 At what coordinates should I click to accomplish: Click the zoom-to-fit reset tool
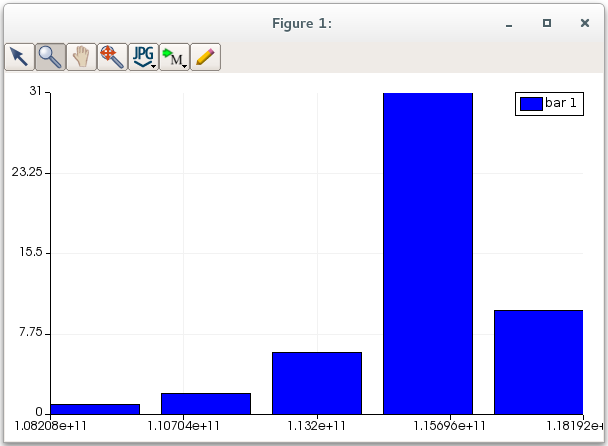(112, 57)
